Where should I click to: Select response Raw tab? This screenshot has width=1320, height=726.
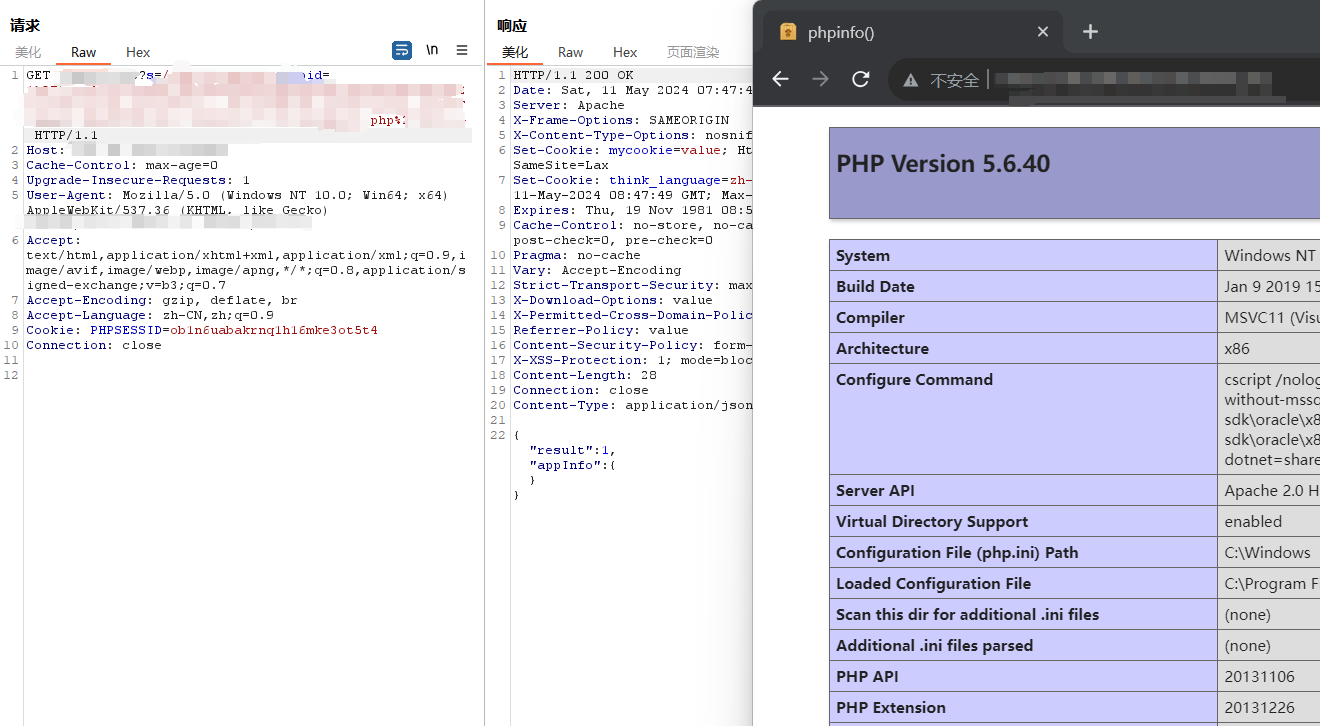(571, 52)
